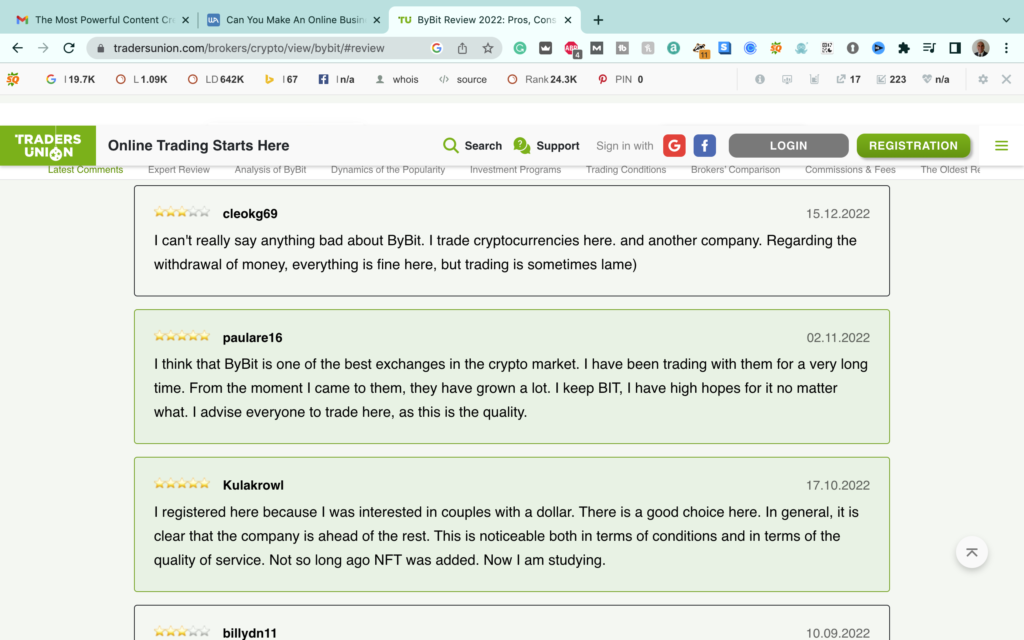Toggle the browser side panel icon

click(x=955, y=48)
